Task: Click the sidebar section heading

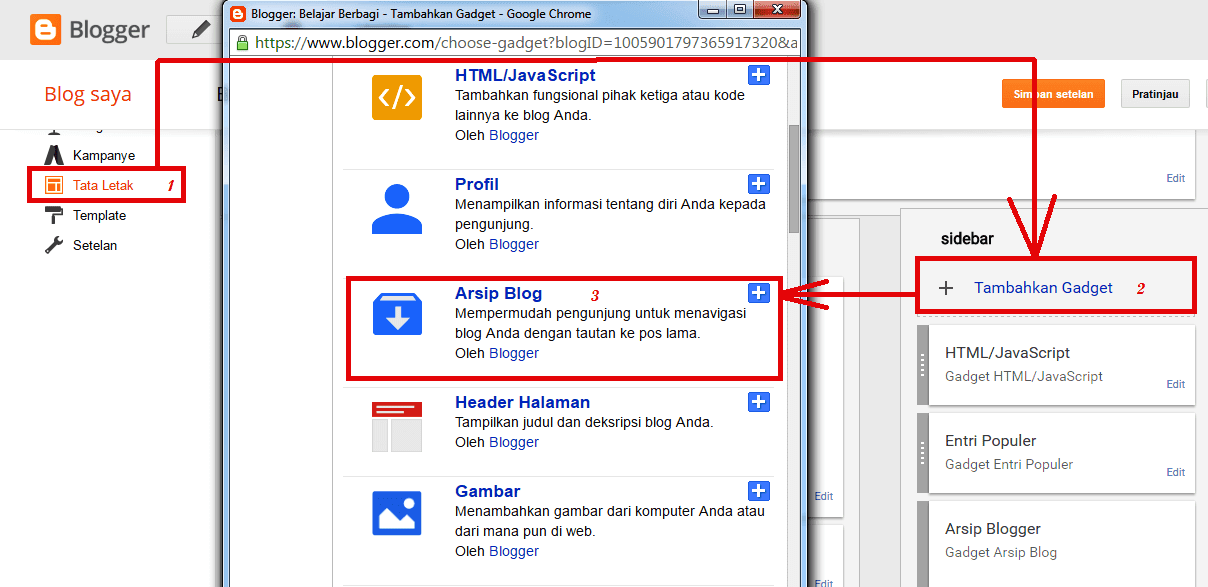Action: coord(967,239)
